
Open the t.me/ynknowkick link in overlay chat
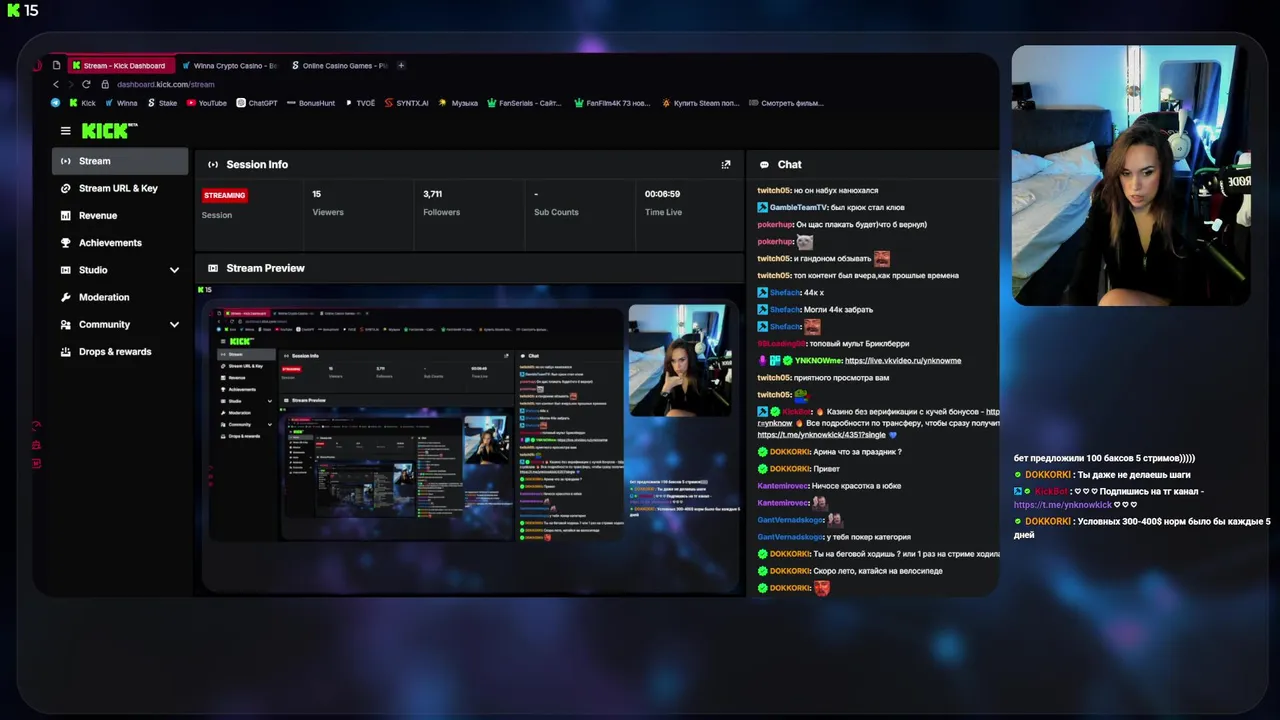click(x=1062, y=505)
